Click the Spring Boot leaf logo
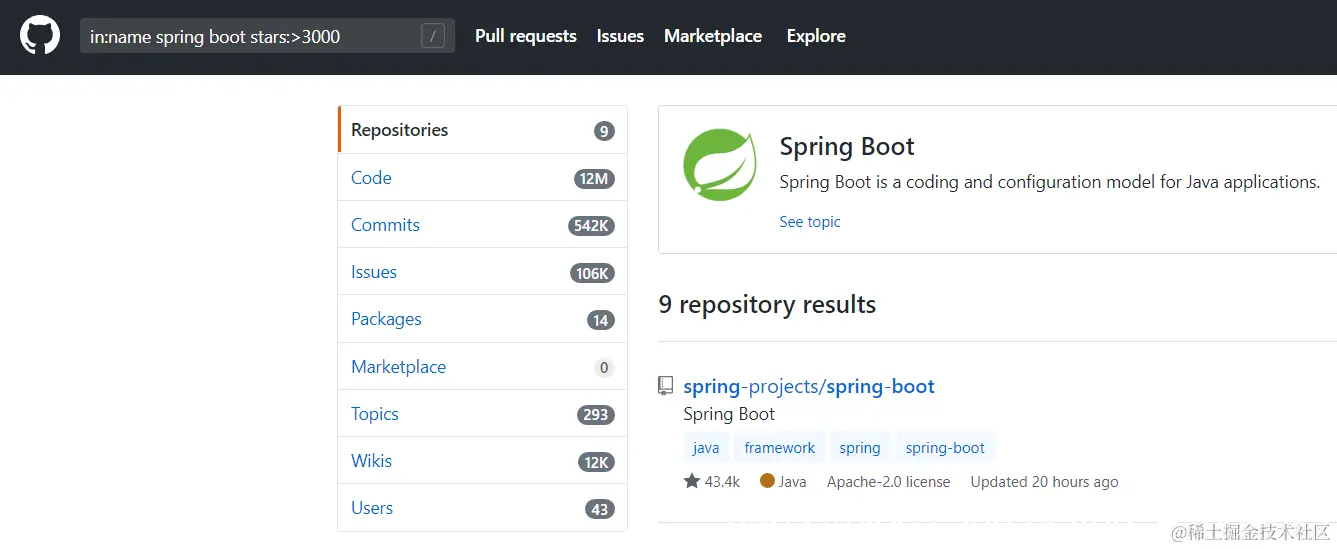Screen dimensions: 1337x549 tap(719, 165)
